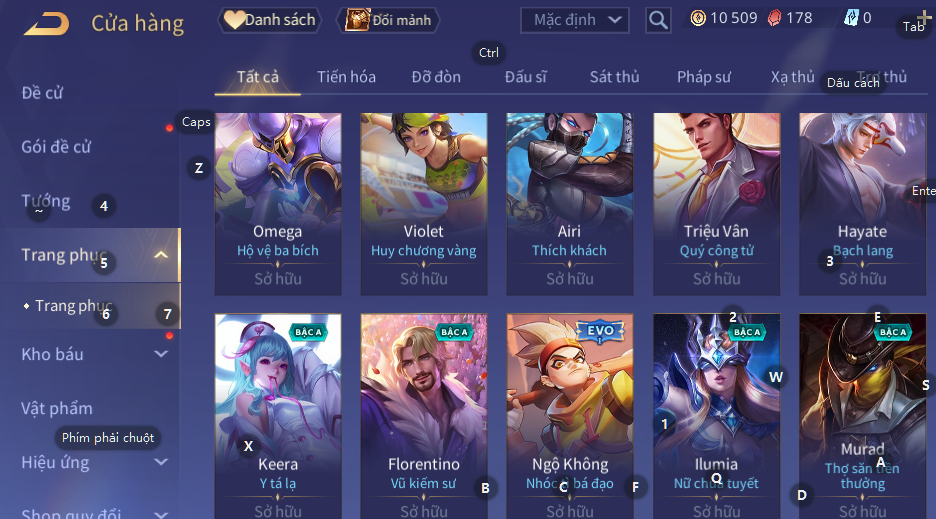
Task: Expand the Kho báu sidebar section
Action: [161, 354]
